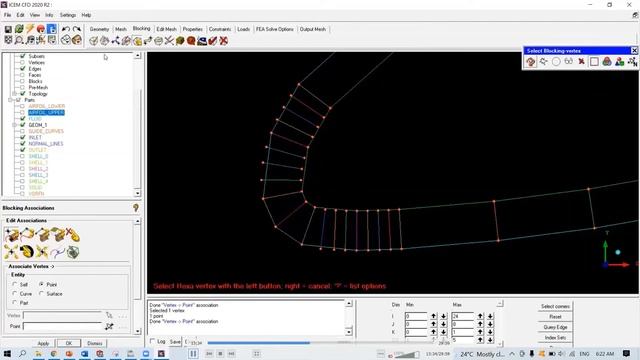Click the Associate Edge to Surface icon
The height and width of the screenshot is (360, 640).
tap(42, 235)
